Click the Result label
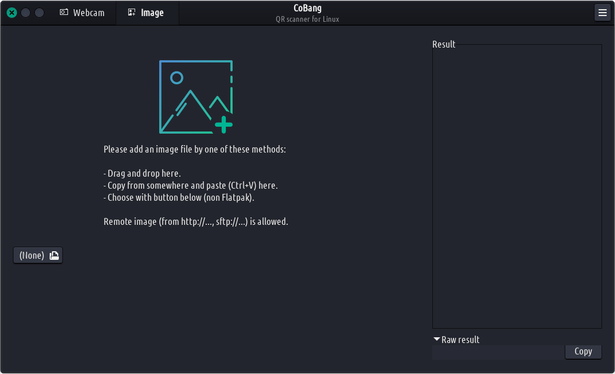615x374 pixels. (x=444, y=44)
